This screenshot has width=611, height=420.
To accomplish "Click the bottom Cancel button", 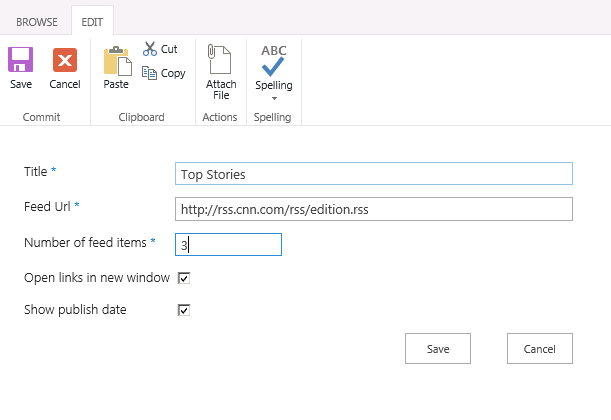I will pyautogui.click(x=540, y=349).
